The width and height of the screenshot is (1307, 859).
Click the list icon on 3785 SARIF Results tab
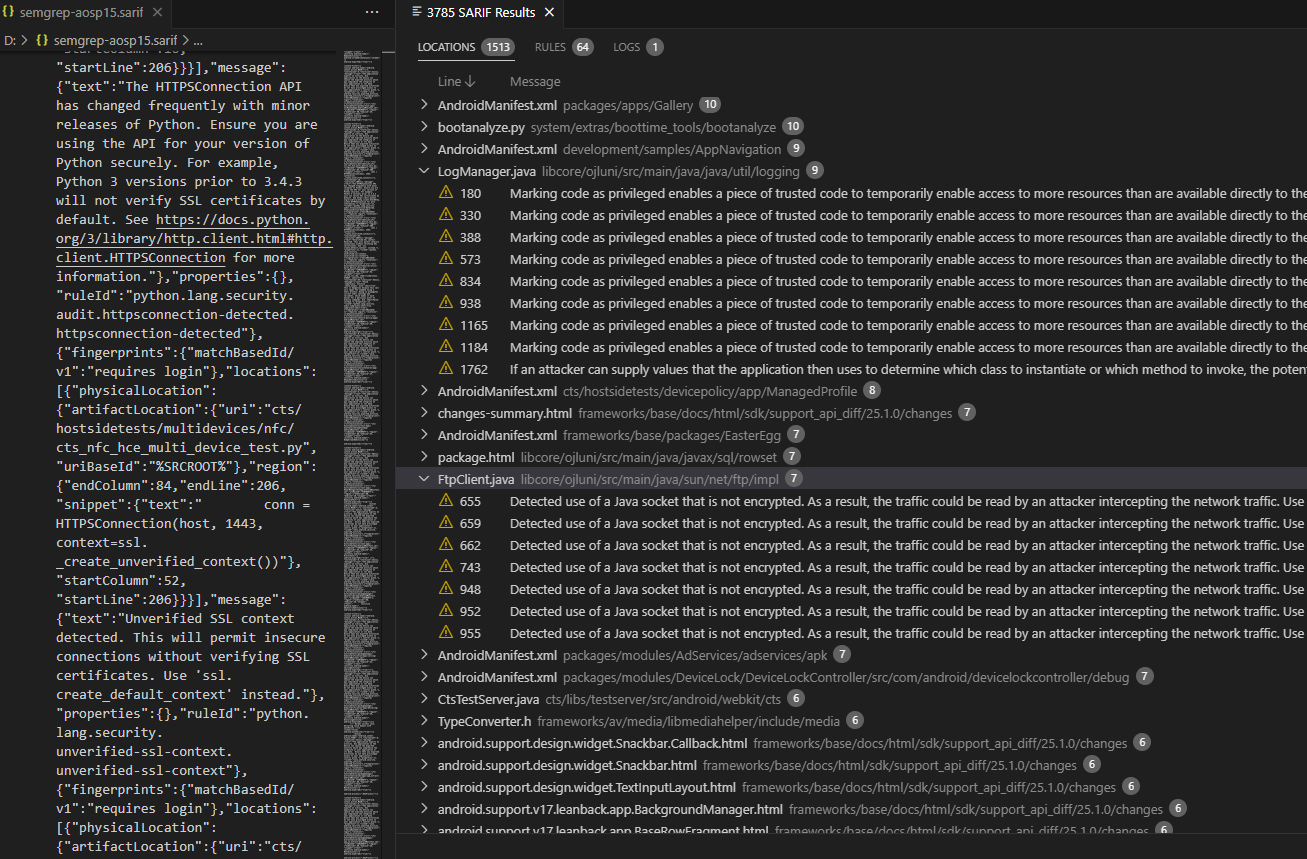[x=419, y=13]
